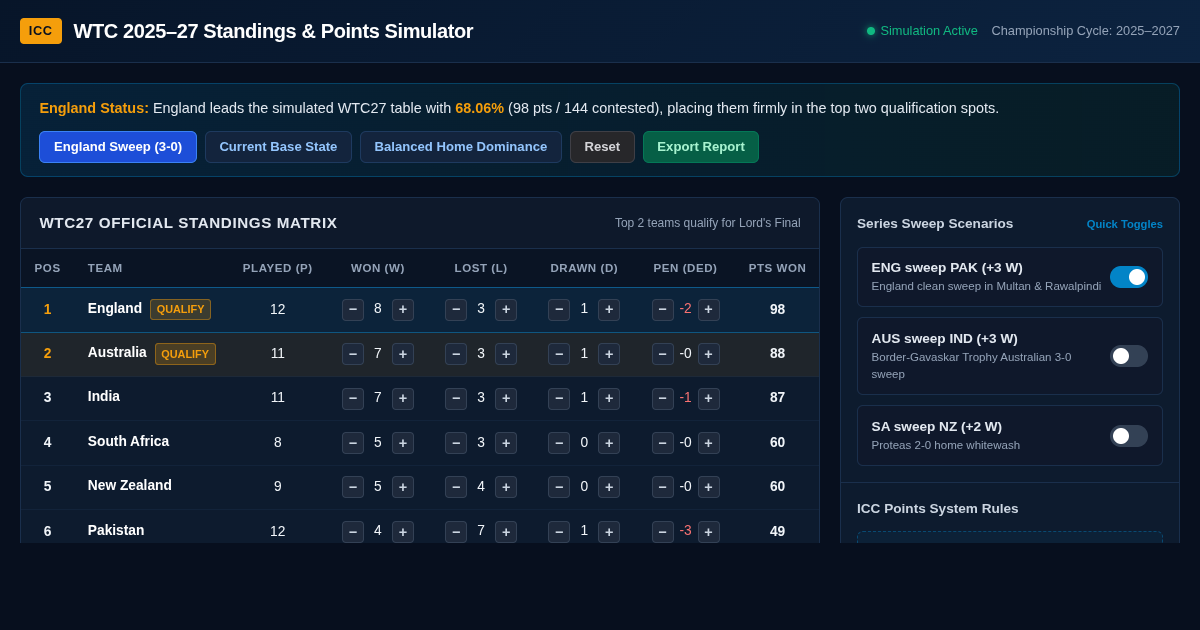Select the PLAYED (P) column header
Image resolution: width=1200 pixels, height=630 pixels.
coord(278,268)
